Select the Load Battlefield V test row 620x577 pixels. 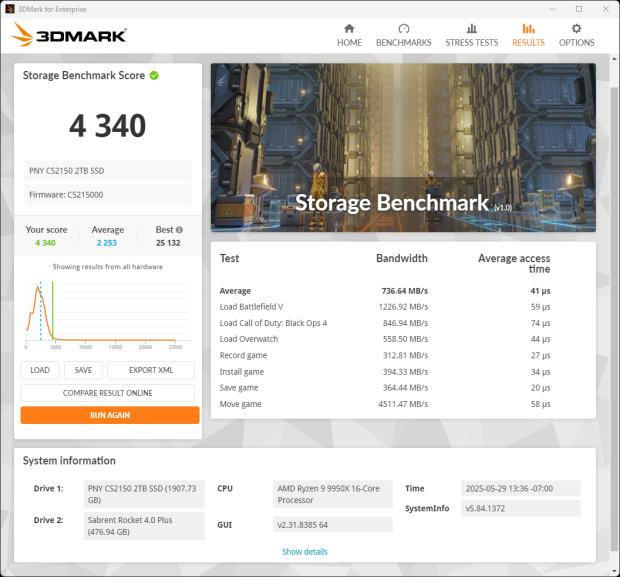[402, 307]
